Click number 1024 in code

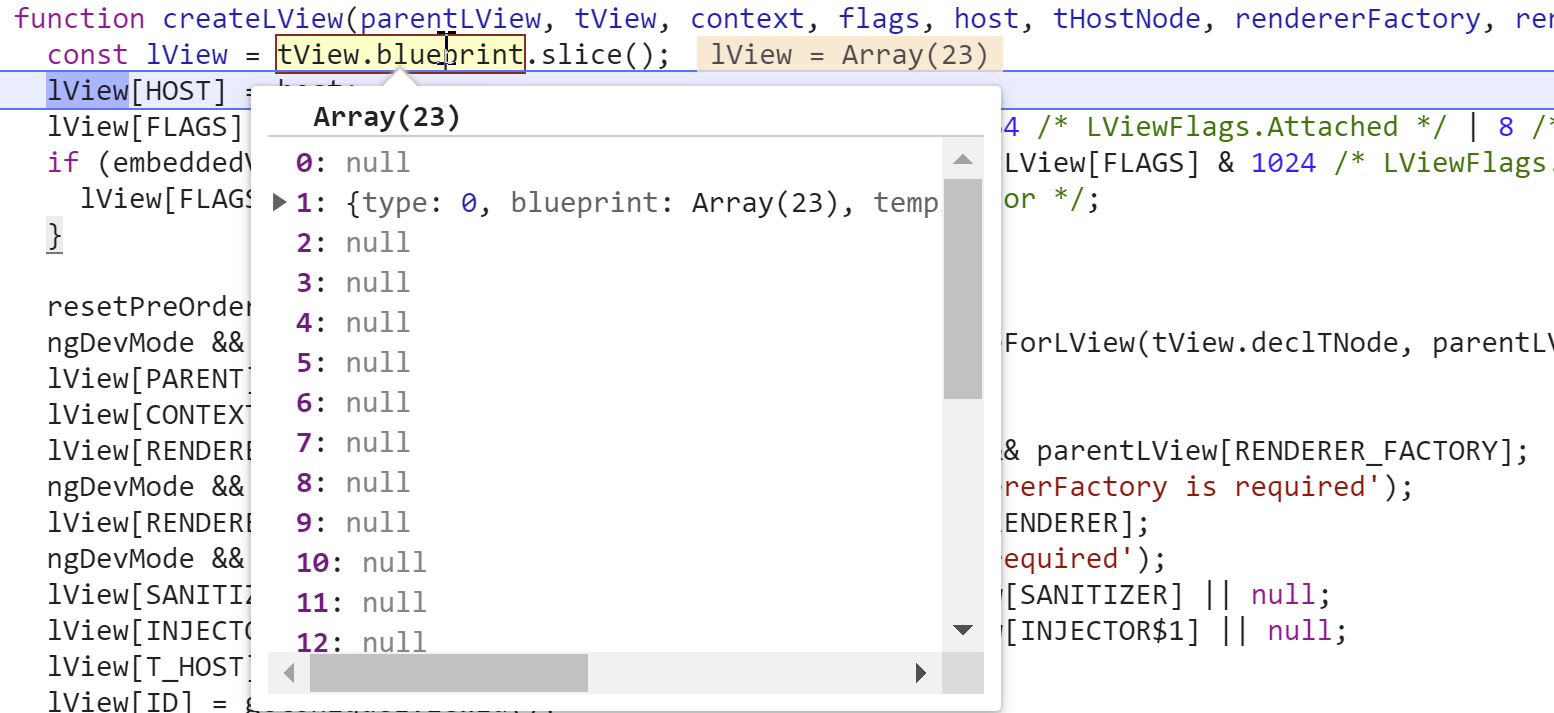click(1283, 163)
